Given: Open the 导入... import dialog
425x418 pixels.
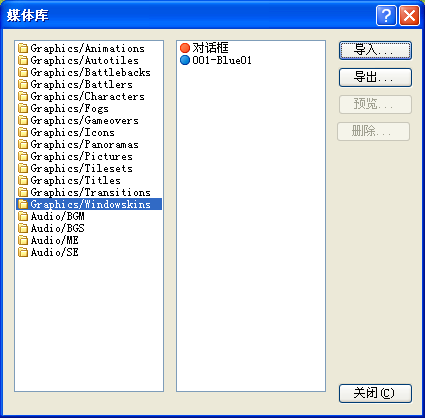Looking at the screenshot, I should tap(375, 50).
